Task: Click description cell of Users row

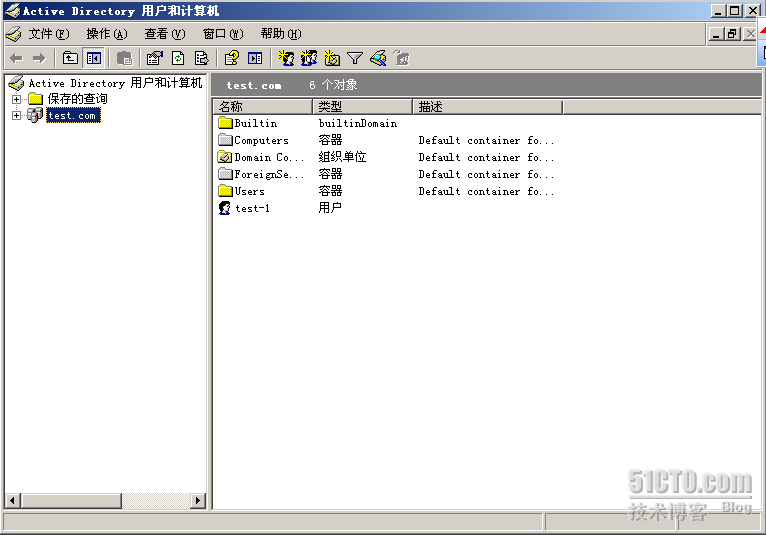Action: tap(486, 191)
